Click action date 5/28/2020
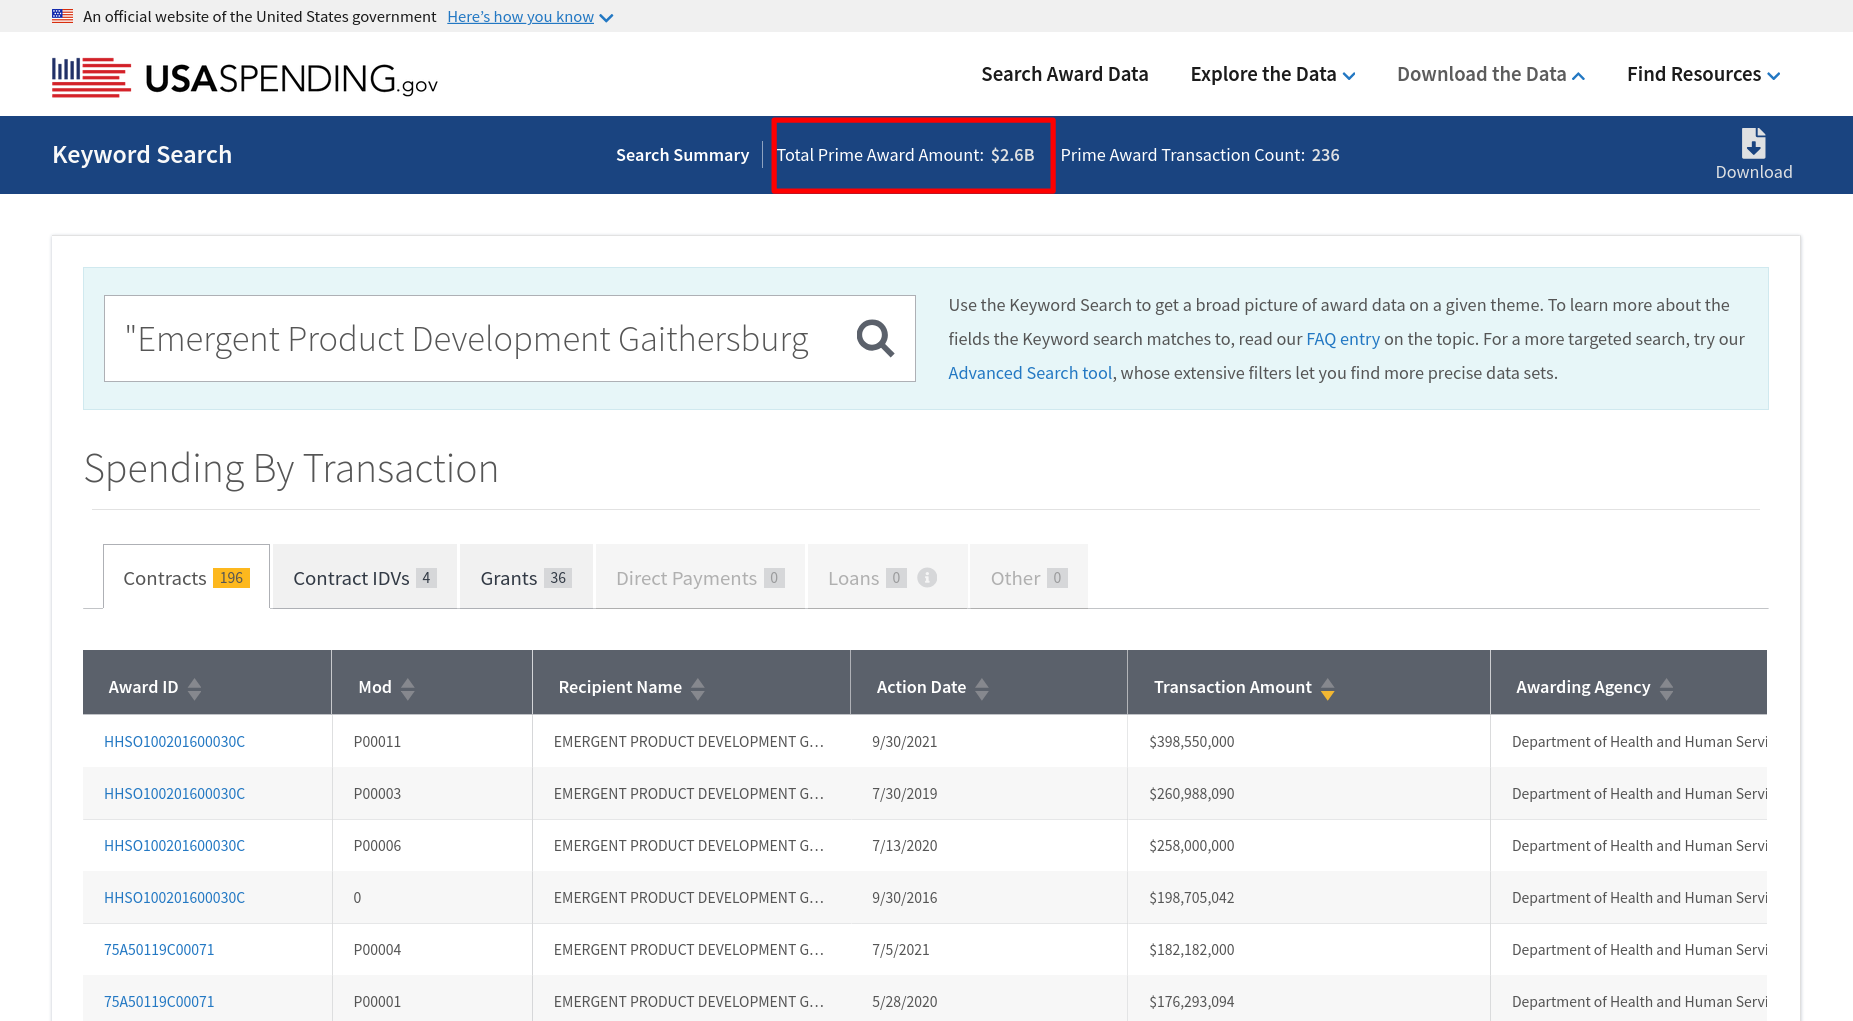Screen dimensions: 1853x1021 click(x=904, y=1001)
